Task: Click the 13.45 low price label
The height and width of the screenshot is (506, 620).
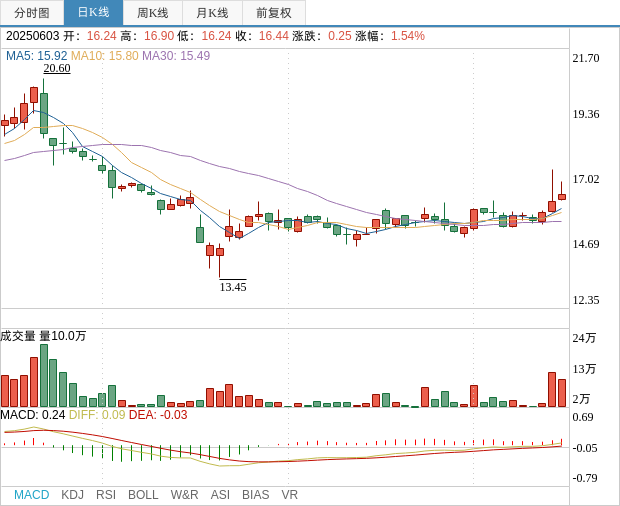Action: [233, 287]
